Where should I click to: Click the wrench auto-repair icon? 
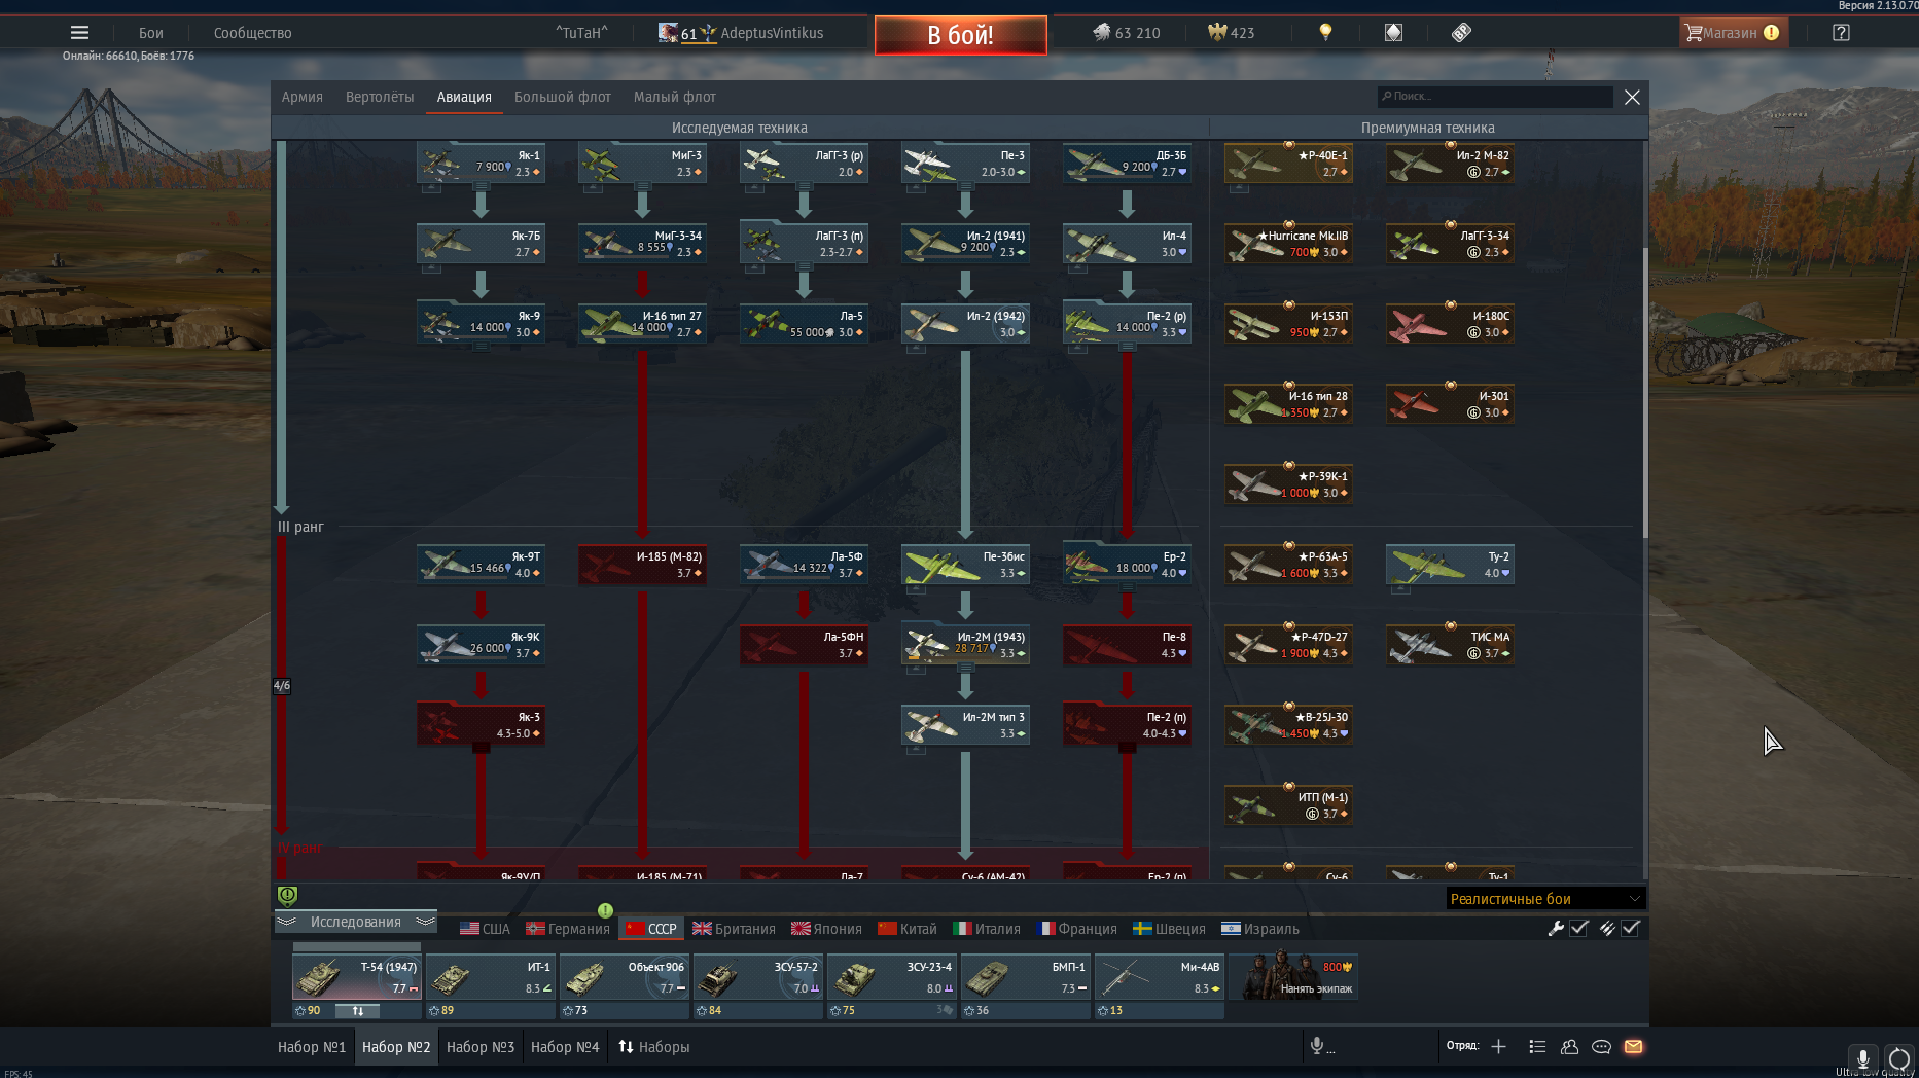1556,929
